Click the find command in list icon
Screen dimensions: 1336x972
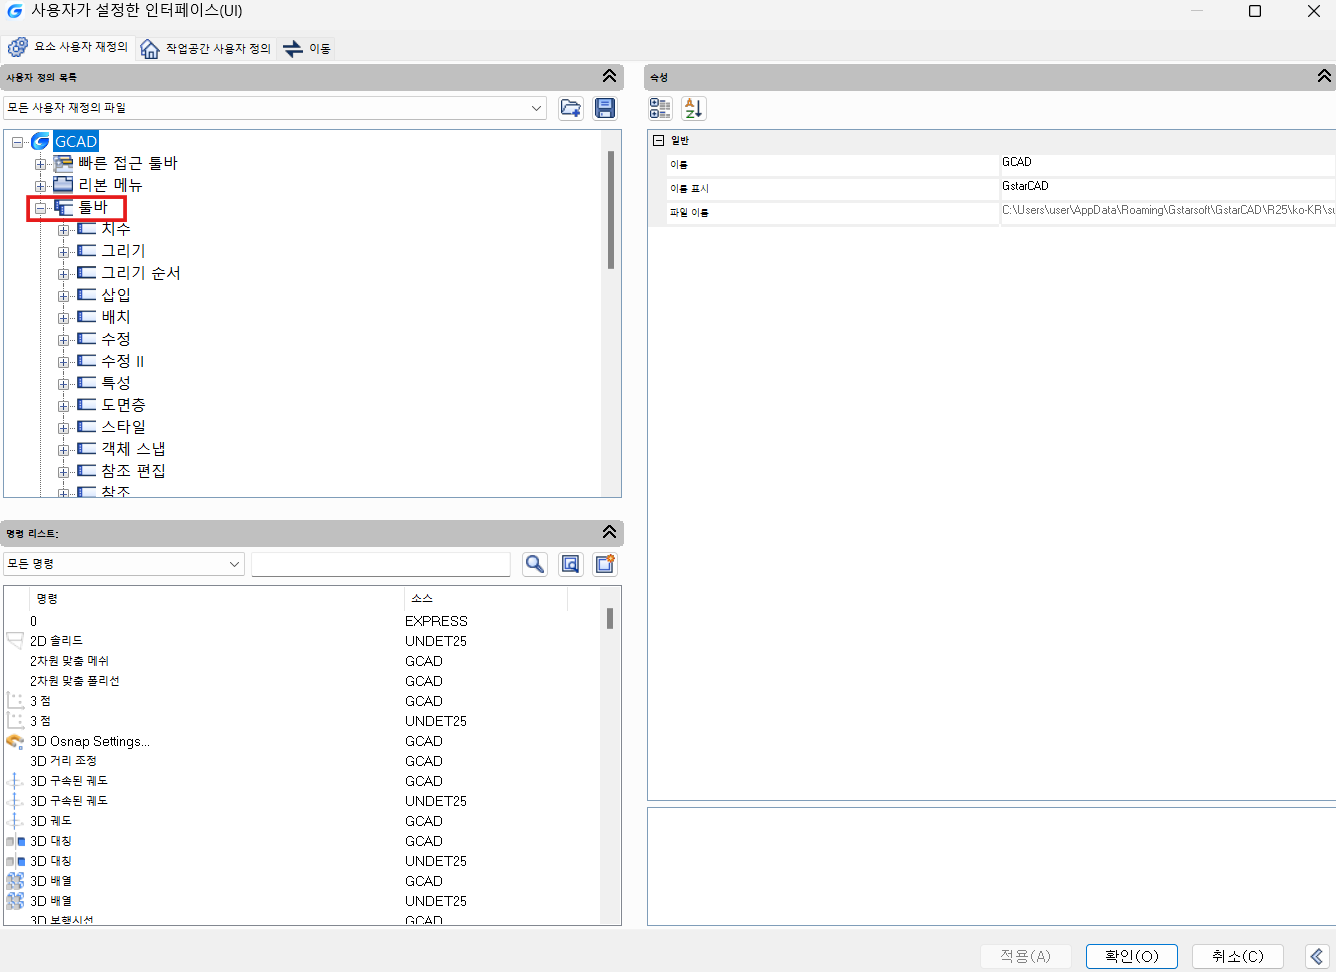pyautogui.click(x=570, y=564)
